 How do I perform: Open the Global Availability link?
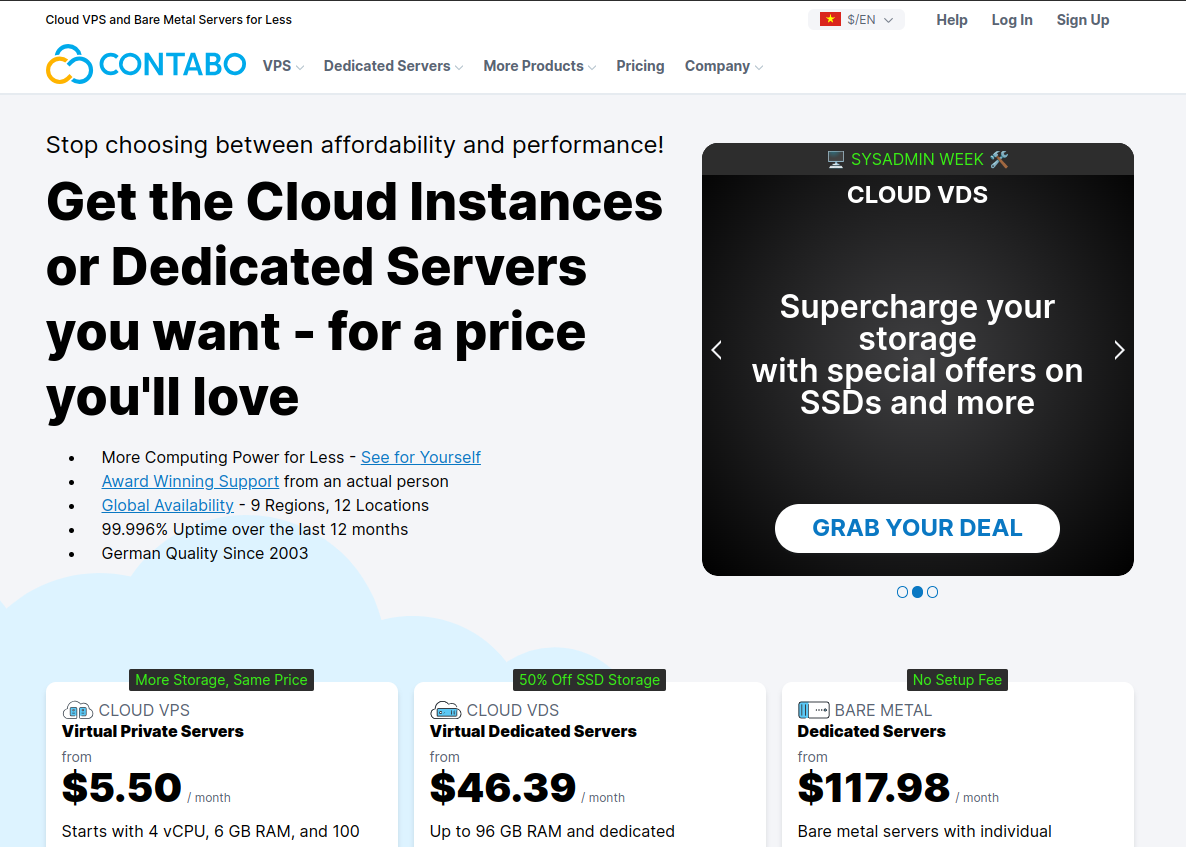point(167,506)
